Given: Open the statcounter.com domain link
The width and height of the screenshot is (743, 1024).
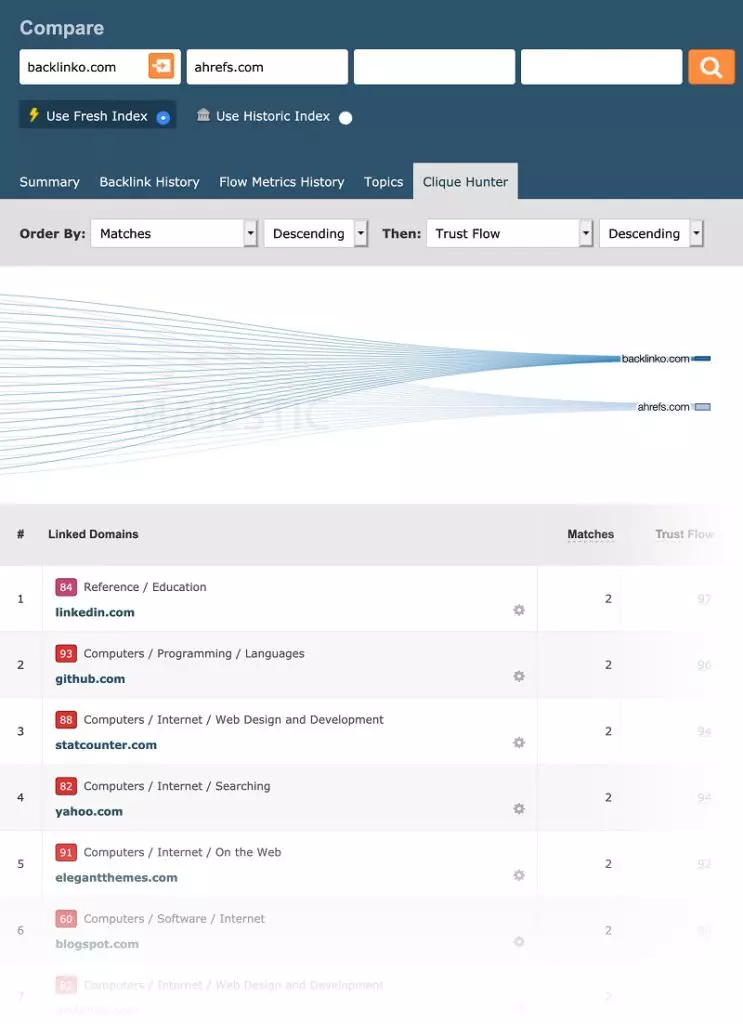Looking at the screenshot, I should [106, 745].
